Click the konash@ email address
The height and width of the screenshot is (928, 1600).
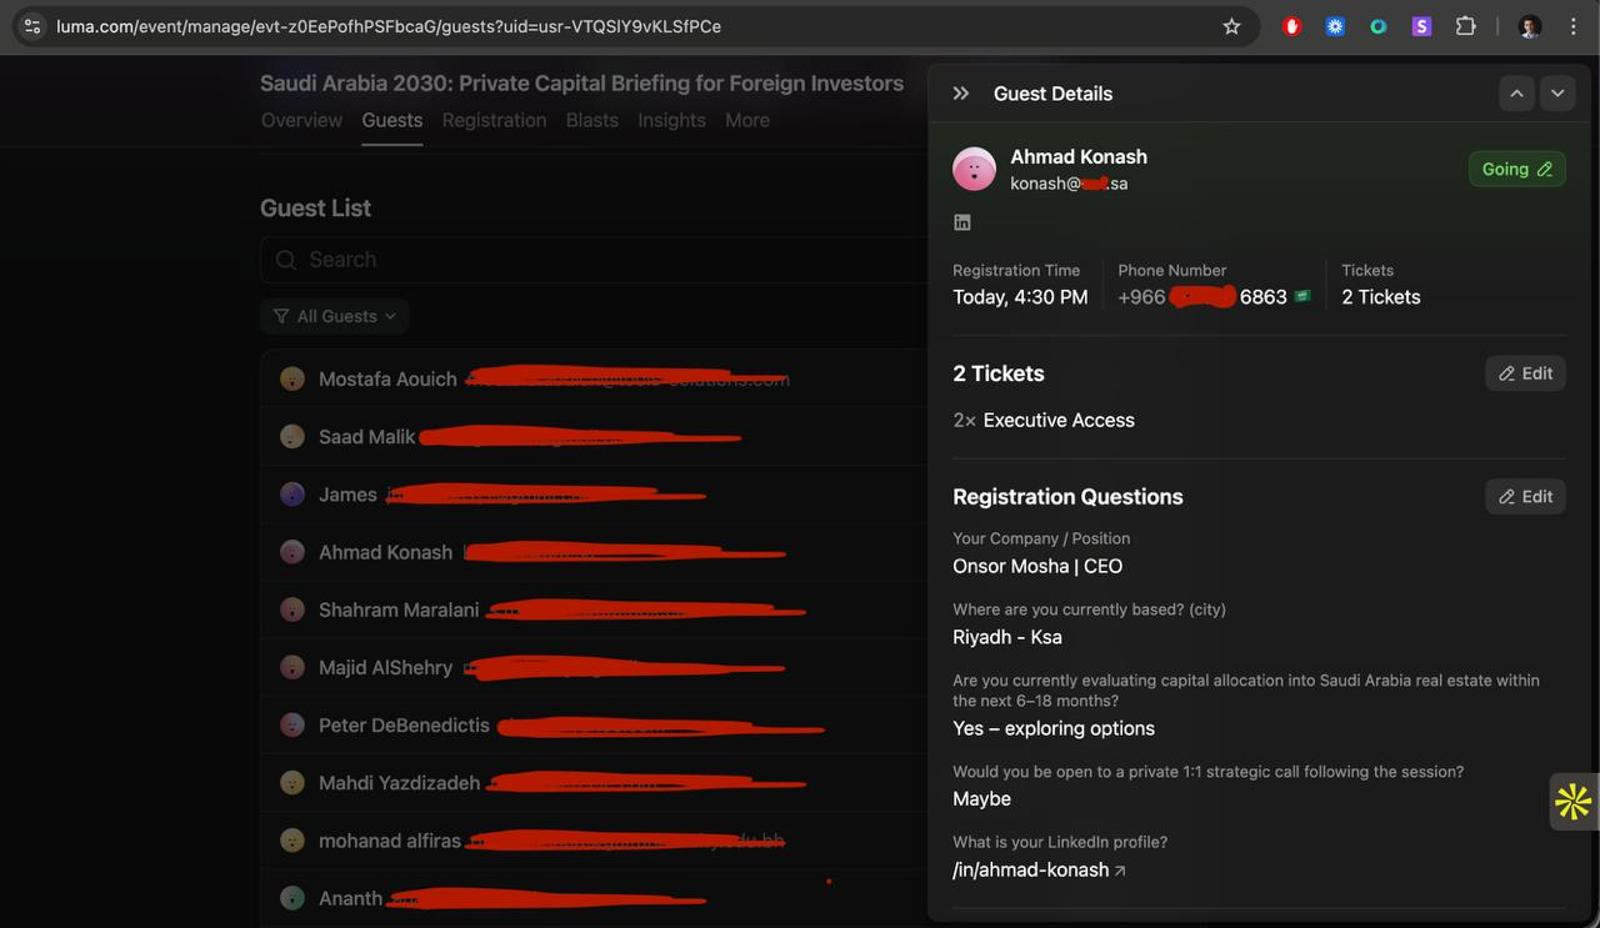pos(1069,183)
